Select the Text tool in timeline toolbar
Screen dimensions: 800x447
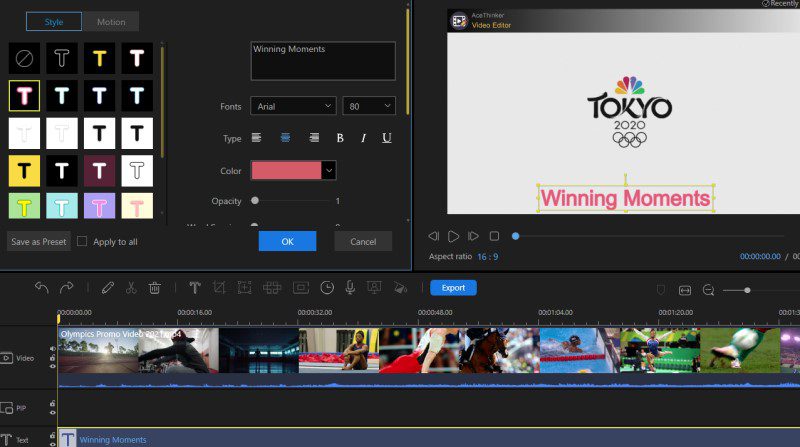[194, 288]
